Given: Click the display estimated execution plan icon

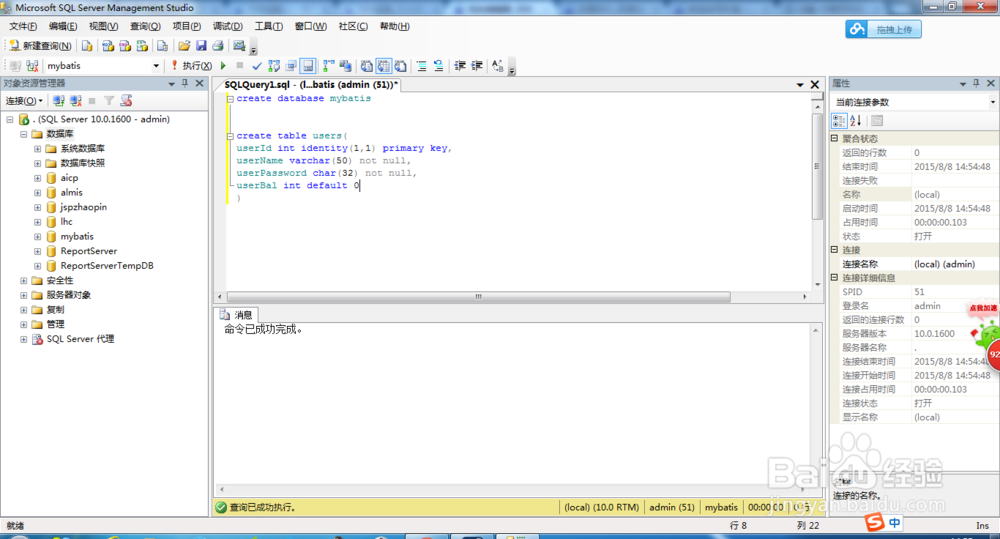Looking at the screenshot, I should tap(274, 66).
